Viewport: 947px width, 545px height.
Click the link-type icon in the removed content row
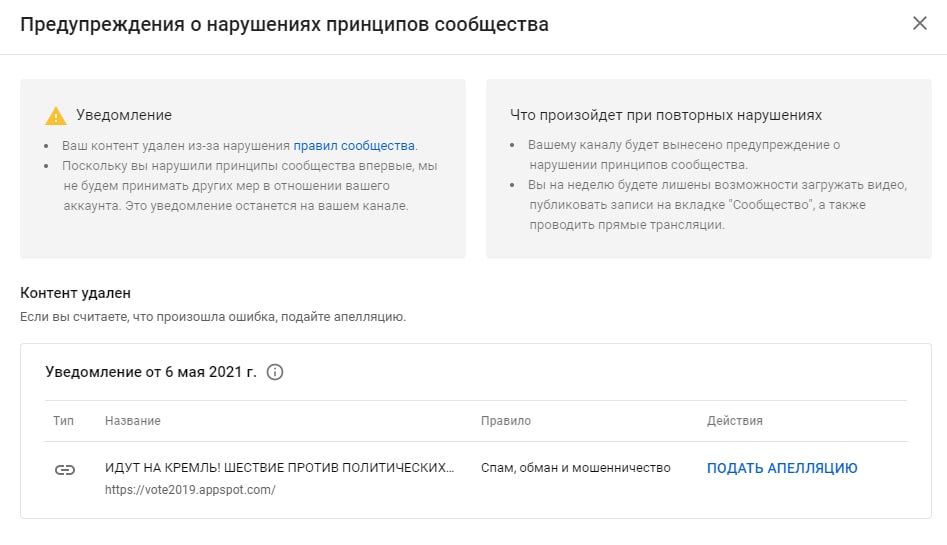point(65,469)
